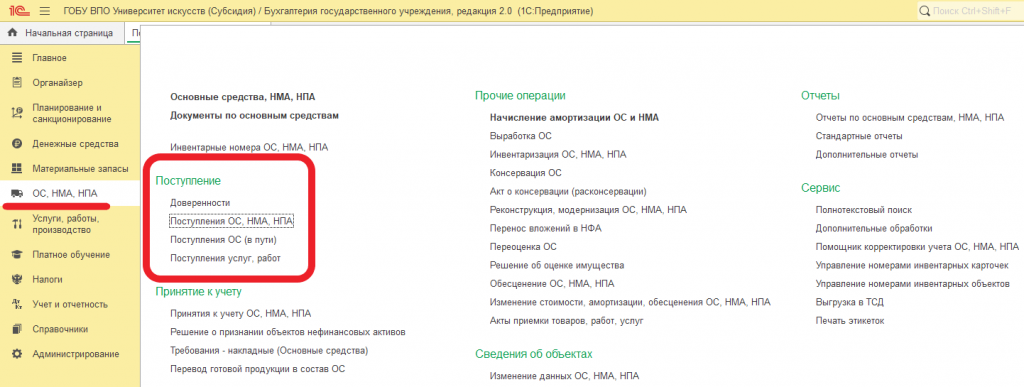Click the Платное обучение icon

pos(18,255)
